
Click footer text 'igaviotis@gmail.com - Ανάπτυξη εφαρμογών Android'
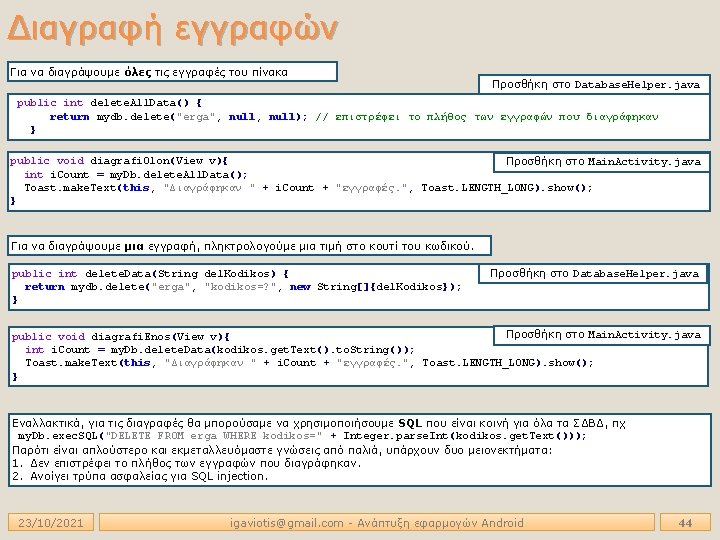[x=377, y=523]
